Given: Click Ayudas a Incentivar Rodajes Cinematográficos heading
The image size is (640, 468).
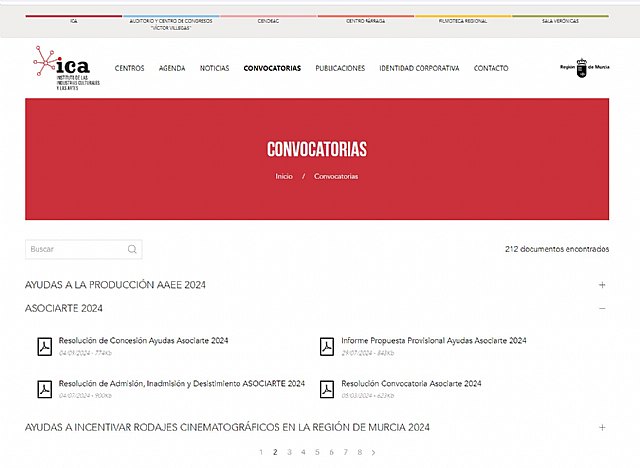Looking at the screenshot, I should click(227, 428).
